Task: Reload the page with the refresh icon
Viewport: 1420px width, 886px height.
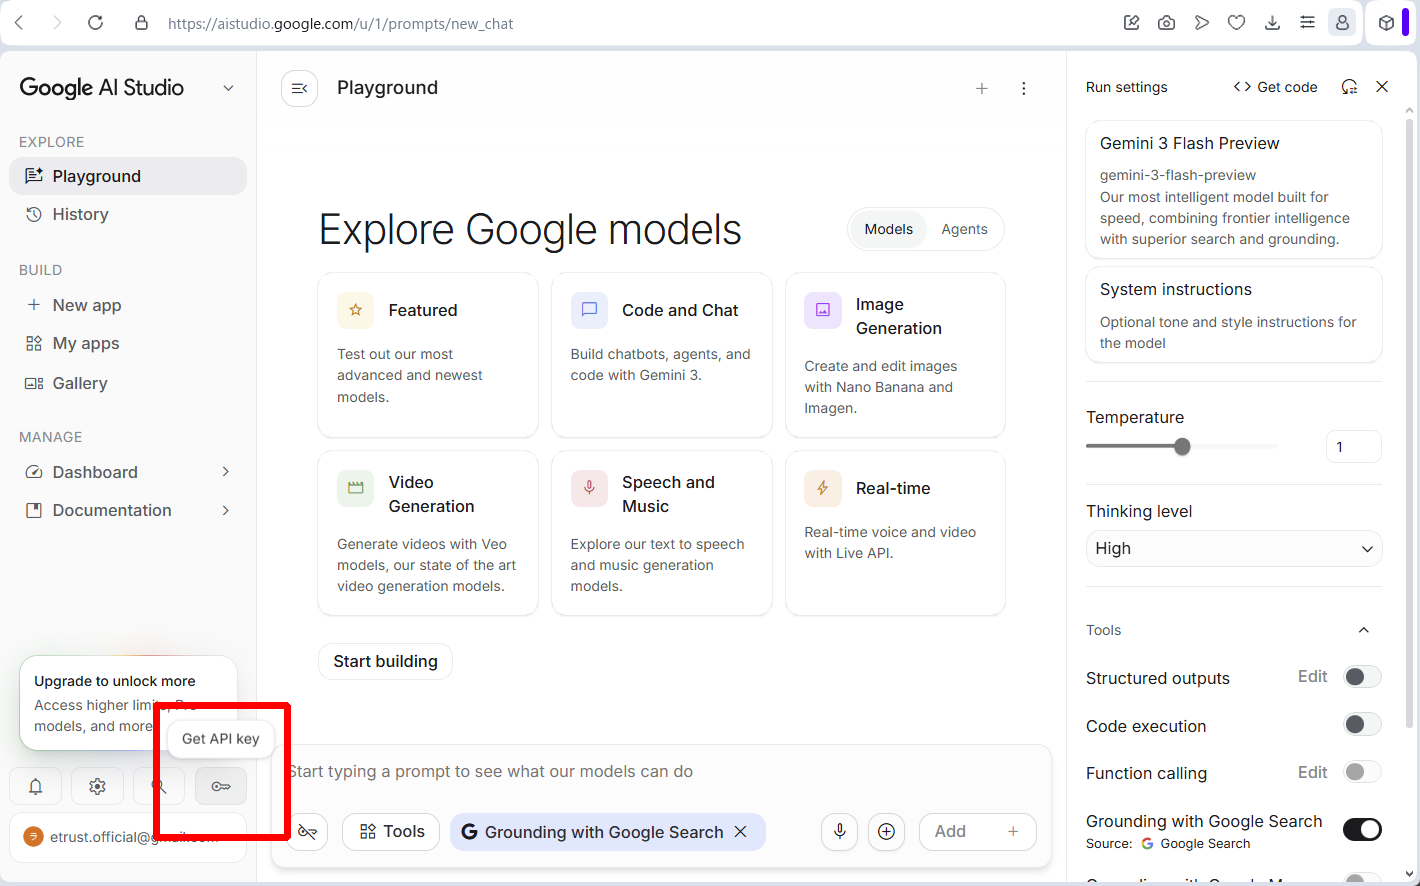Action: pos(95,23)
